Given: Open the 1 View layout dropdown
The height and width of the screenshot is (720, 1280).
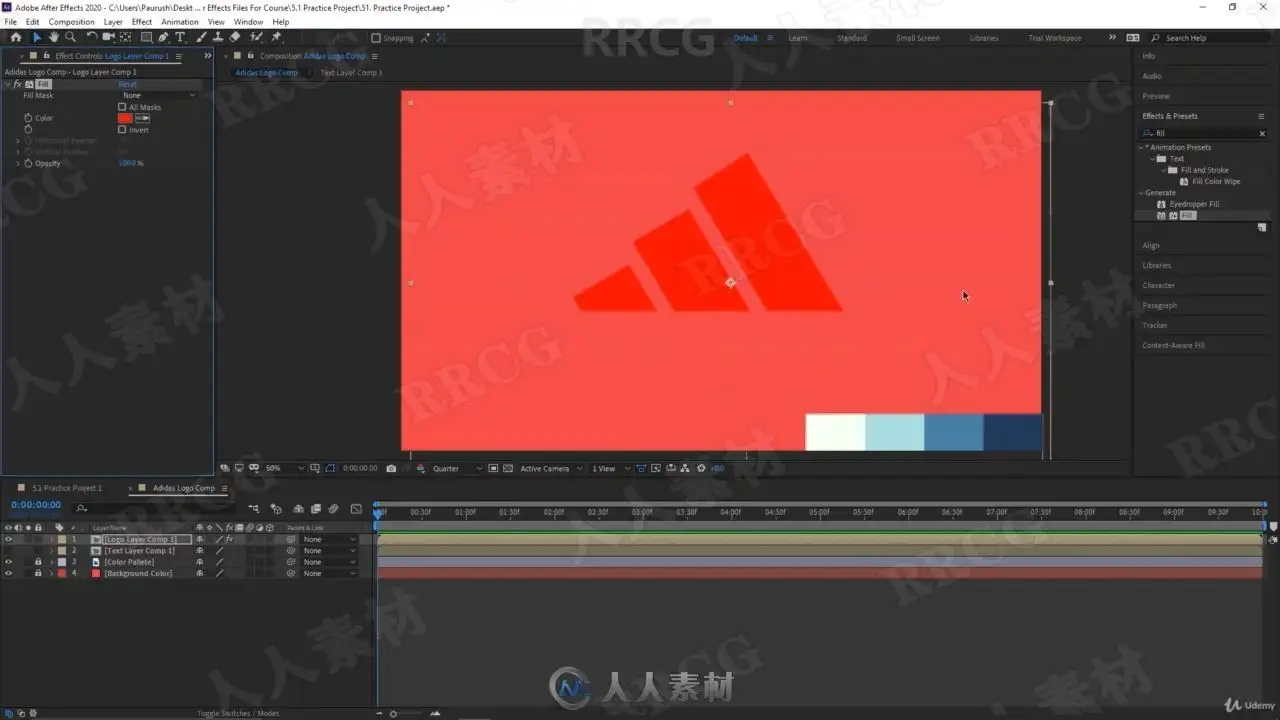Looking at the screenshot, I should [x=609, y=468].
